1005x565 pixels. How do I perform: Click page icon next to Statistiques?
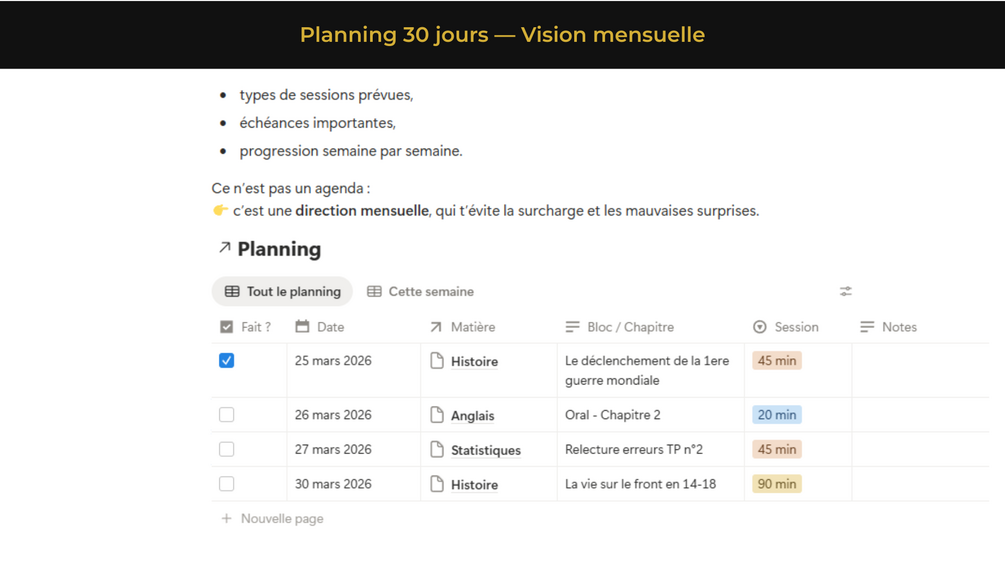point(437,450)
